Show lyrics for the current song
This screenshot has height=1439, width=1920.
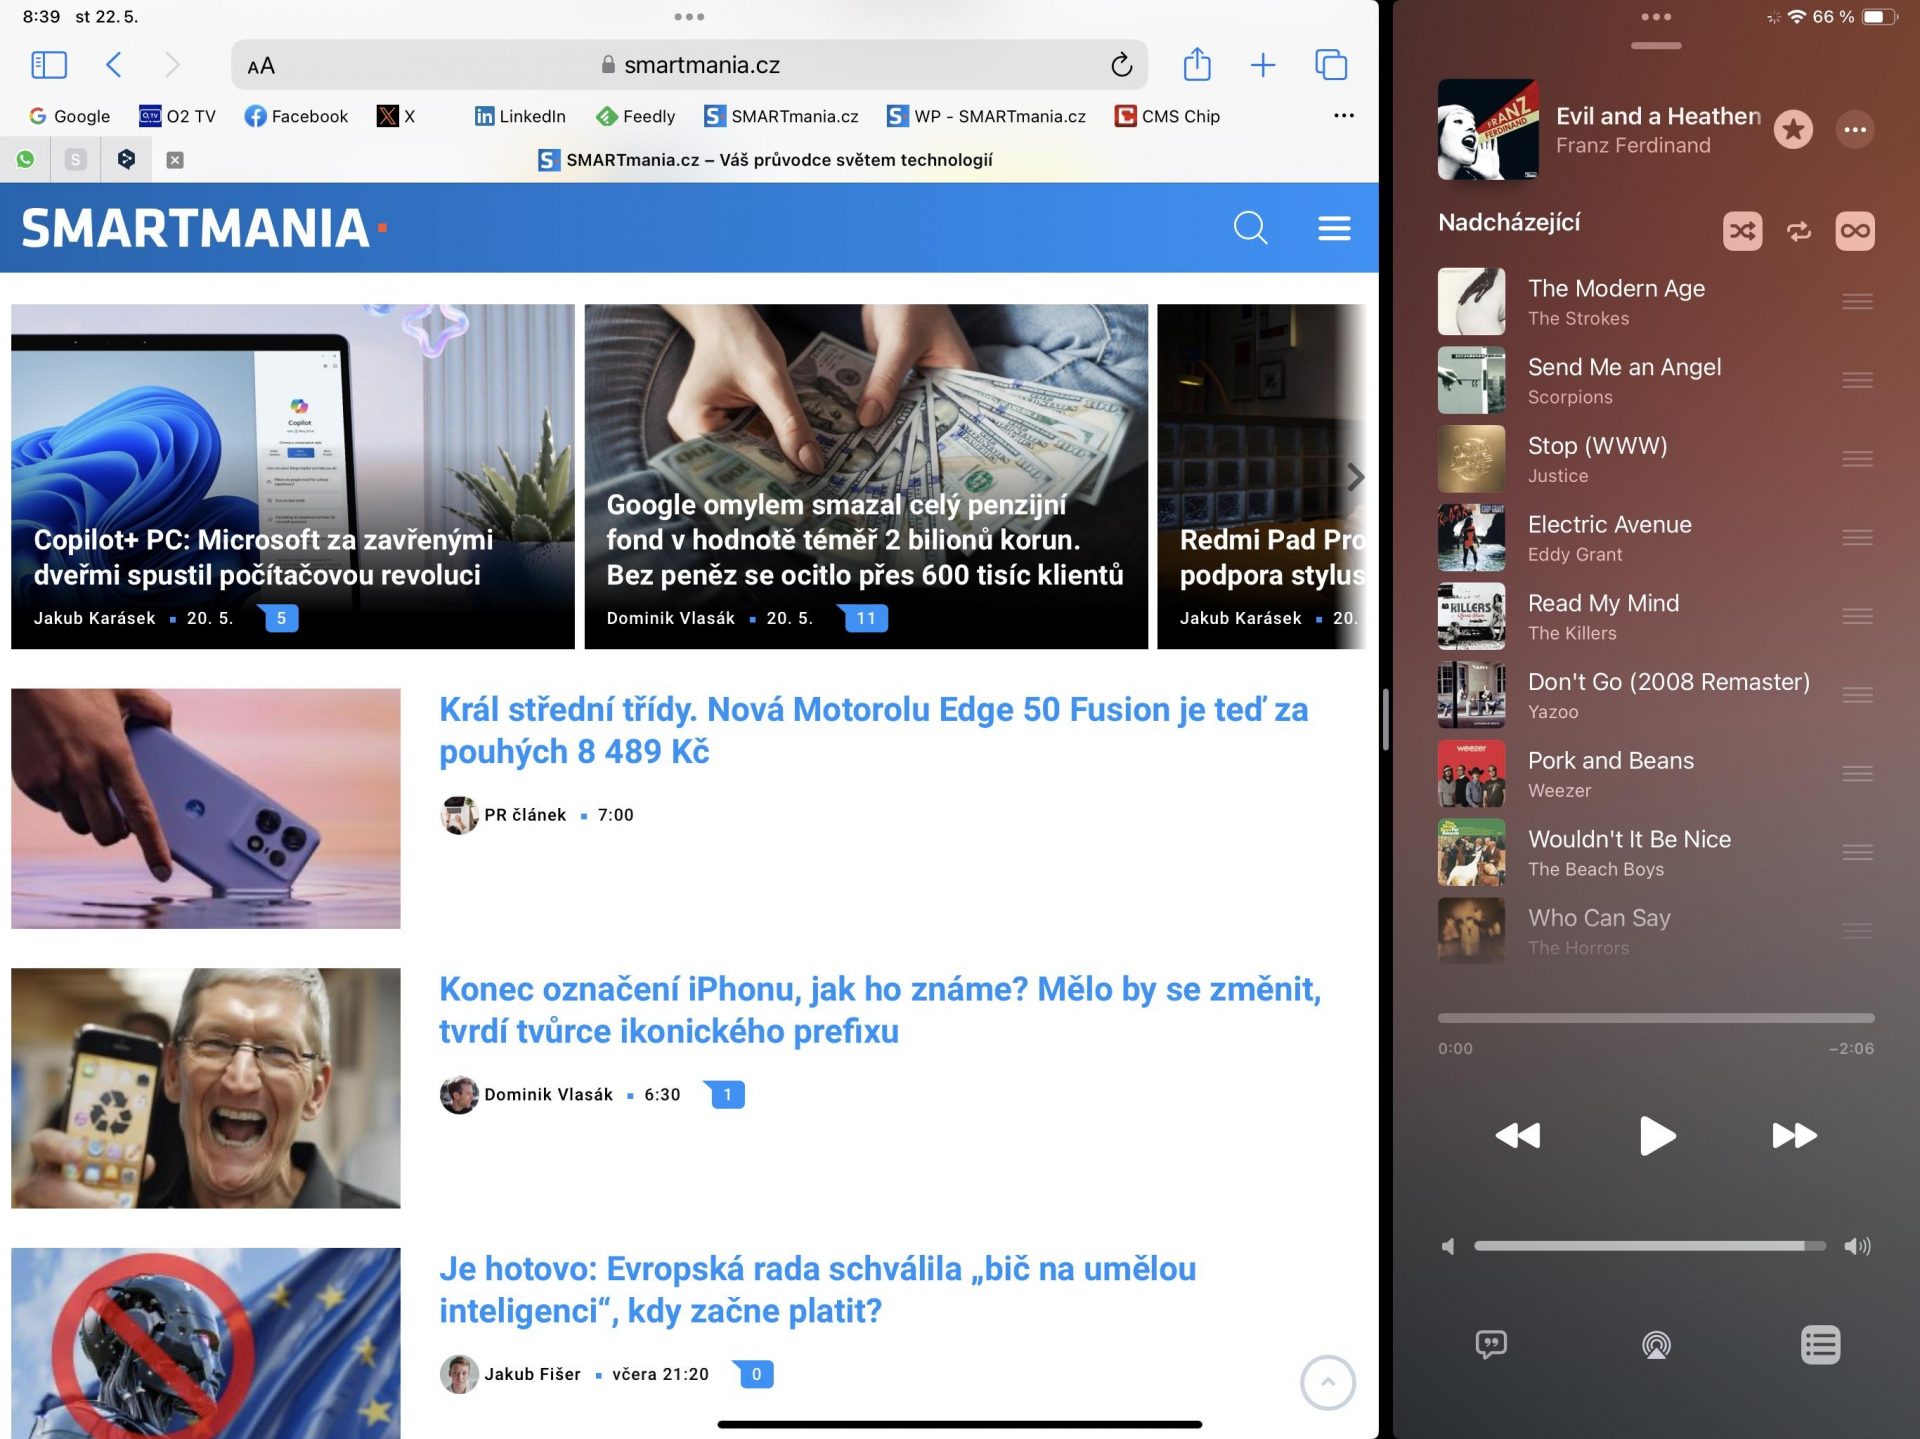click(1491, 1345)
